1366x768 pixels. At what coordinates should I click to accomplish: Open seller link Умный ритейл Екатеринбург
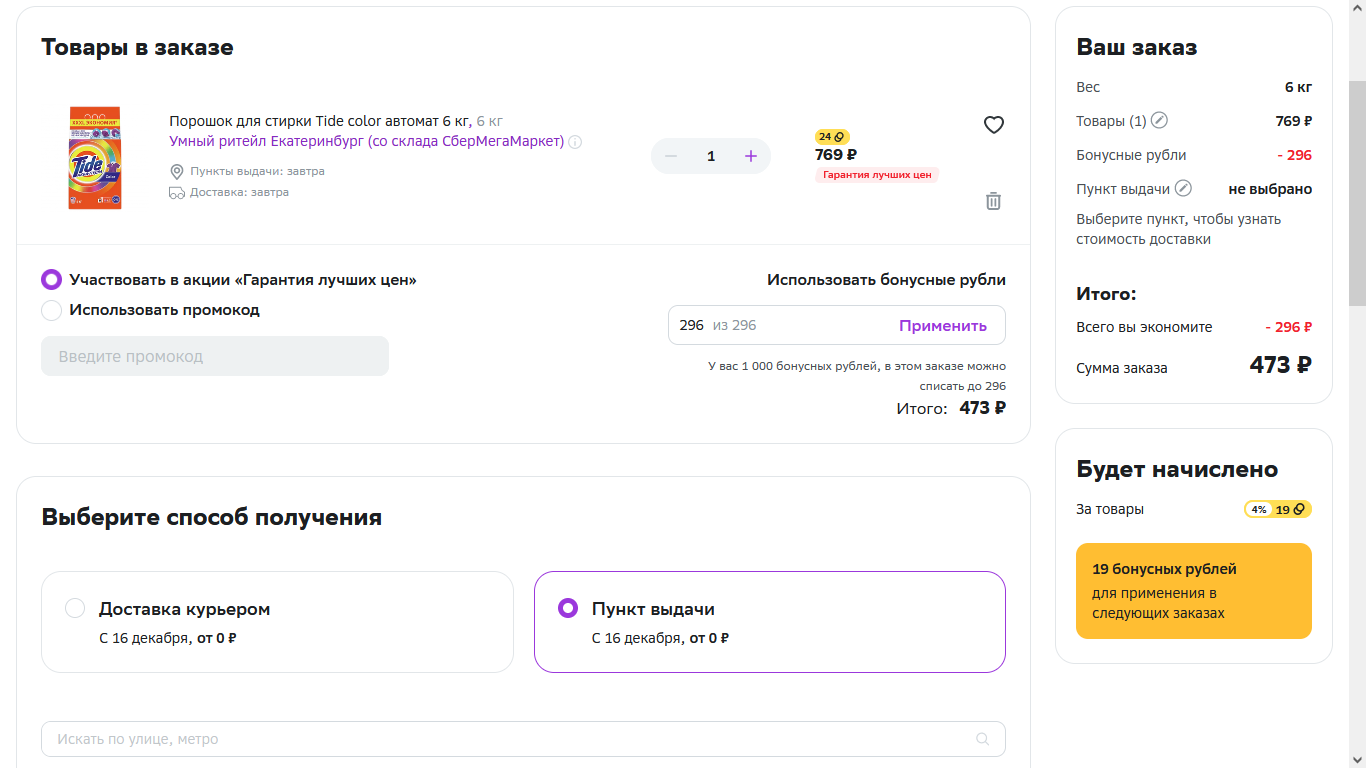pyautogui.click(x=366, y=141)
